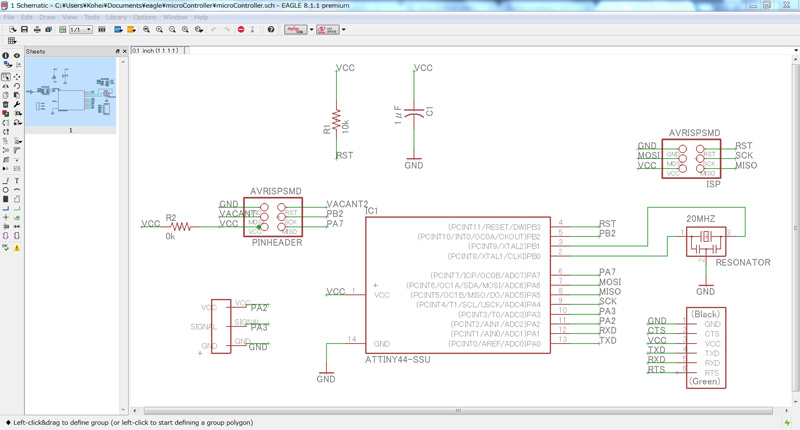Image resolution: width=800 pixels, height=430 pixels.
Task: Run a script with the blue SCR icon
Action: tap(118, 30)
